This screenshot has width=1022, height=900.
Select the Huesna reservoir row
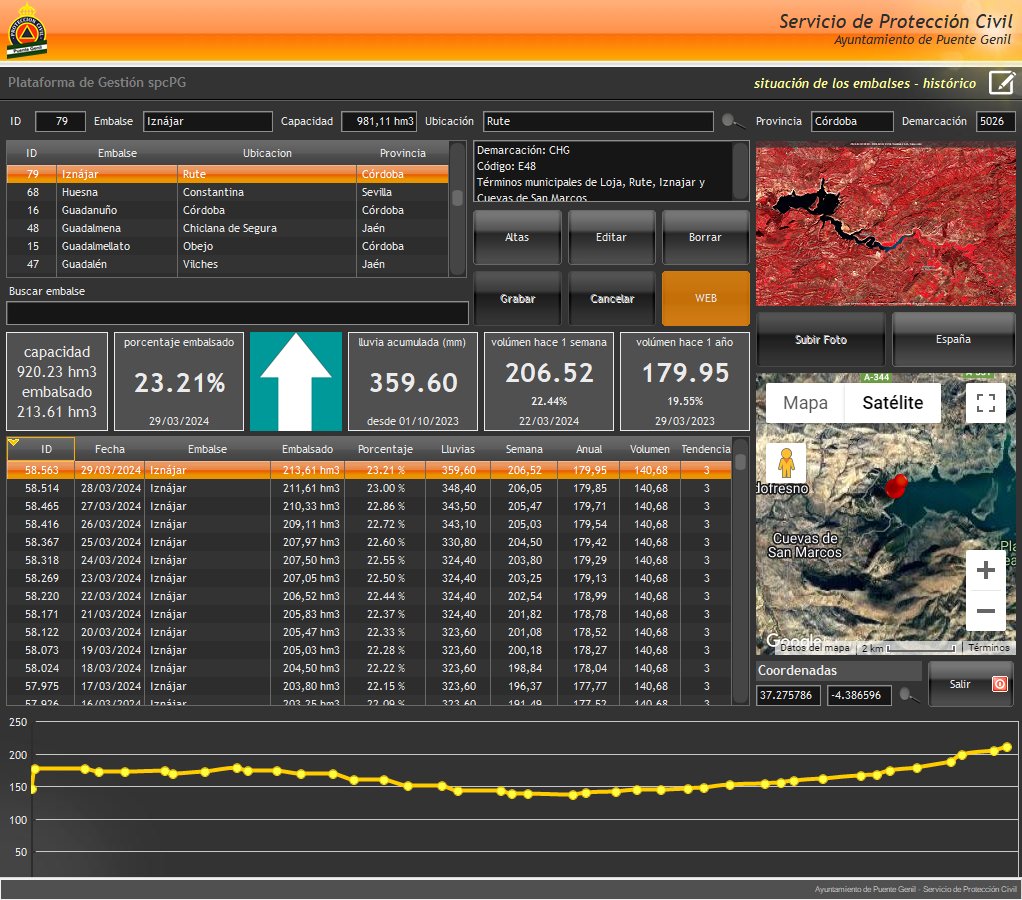227,192
